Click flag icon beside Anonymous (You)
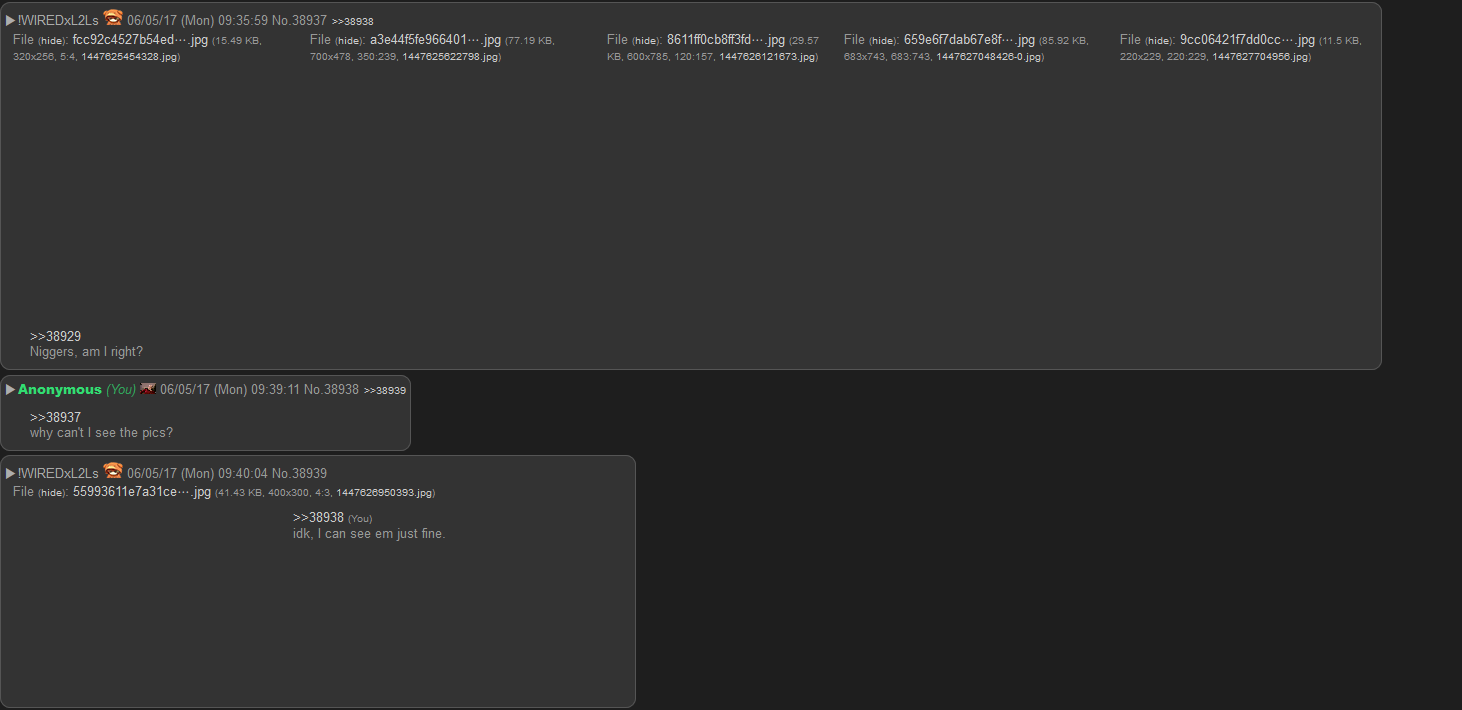This screenshot has height=710, width=1462. pyautogui.click(x=148, y=388)
